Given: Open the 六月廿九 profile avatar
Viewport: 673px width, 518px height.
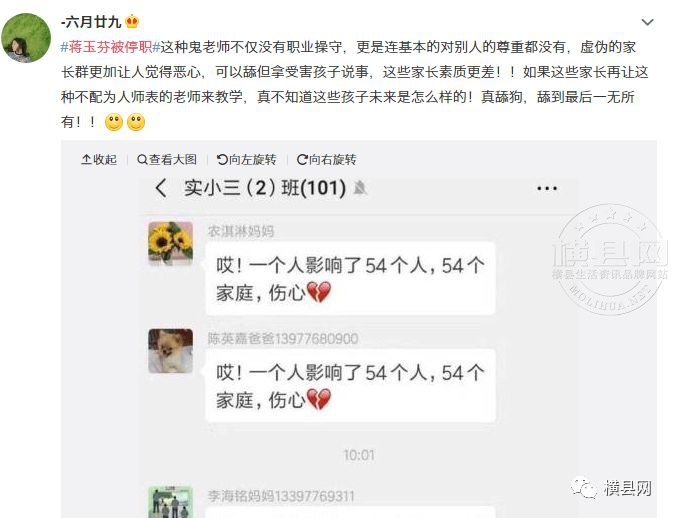Looking at the screenshot, I should click(26, 38).
